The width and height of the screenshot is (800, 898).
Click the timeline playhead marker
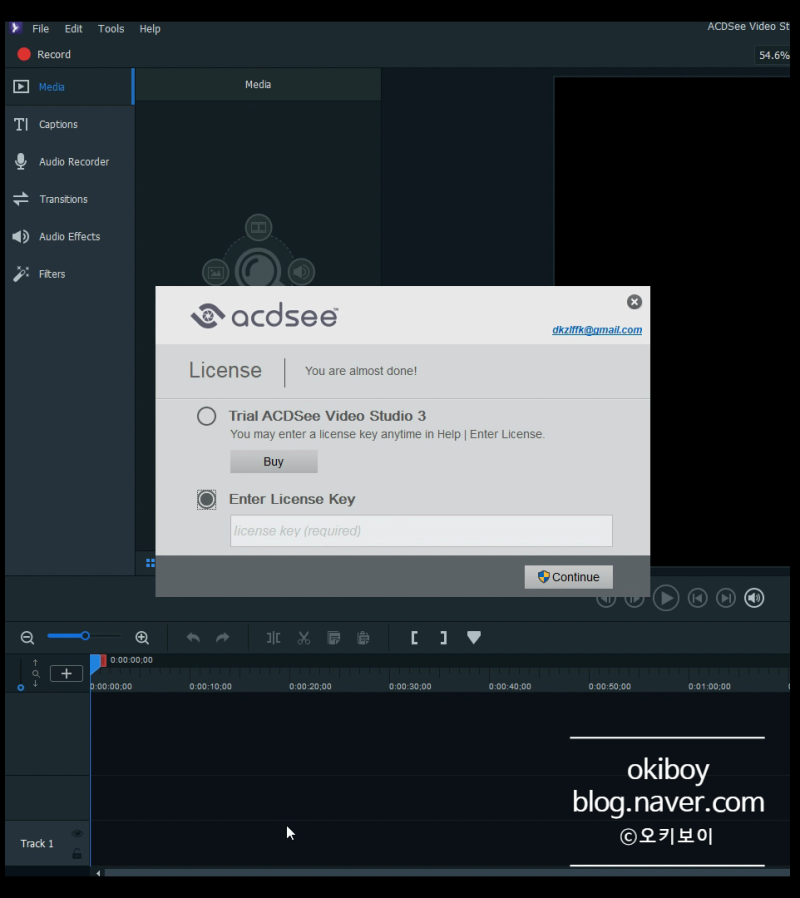pyautogui.click(x=95, y=663)
